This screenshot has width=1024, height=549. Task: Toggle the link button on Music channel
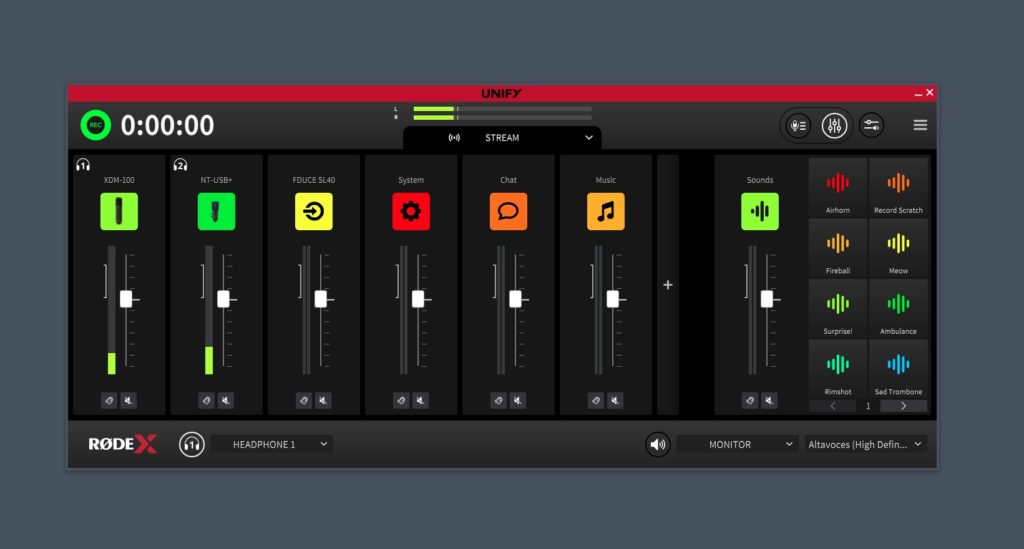596,400
